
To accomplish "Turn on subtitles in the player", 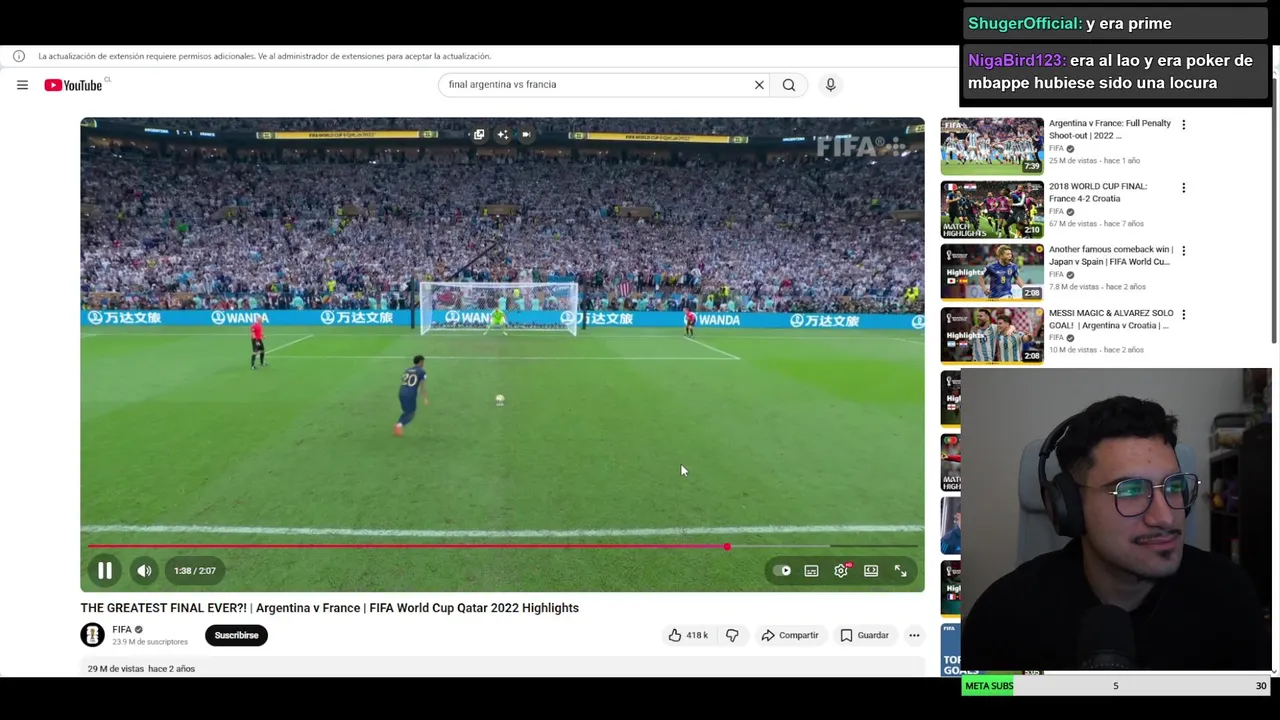I will [x=811, y=571].
